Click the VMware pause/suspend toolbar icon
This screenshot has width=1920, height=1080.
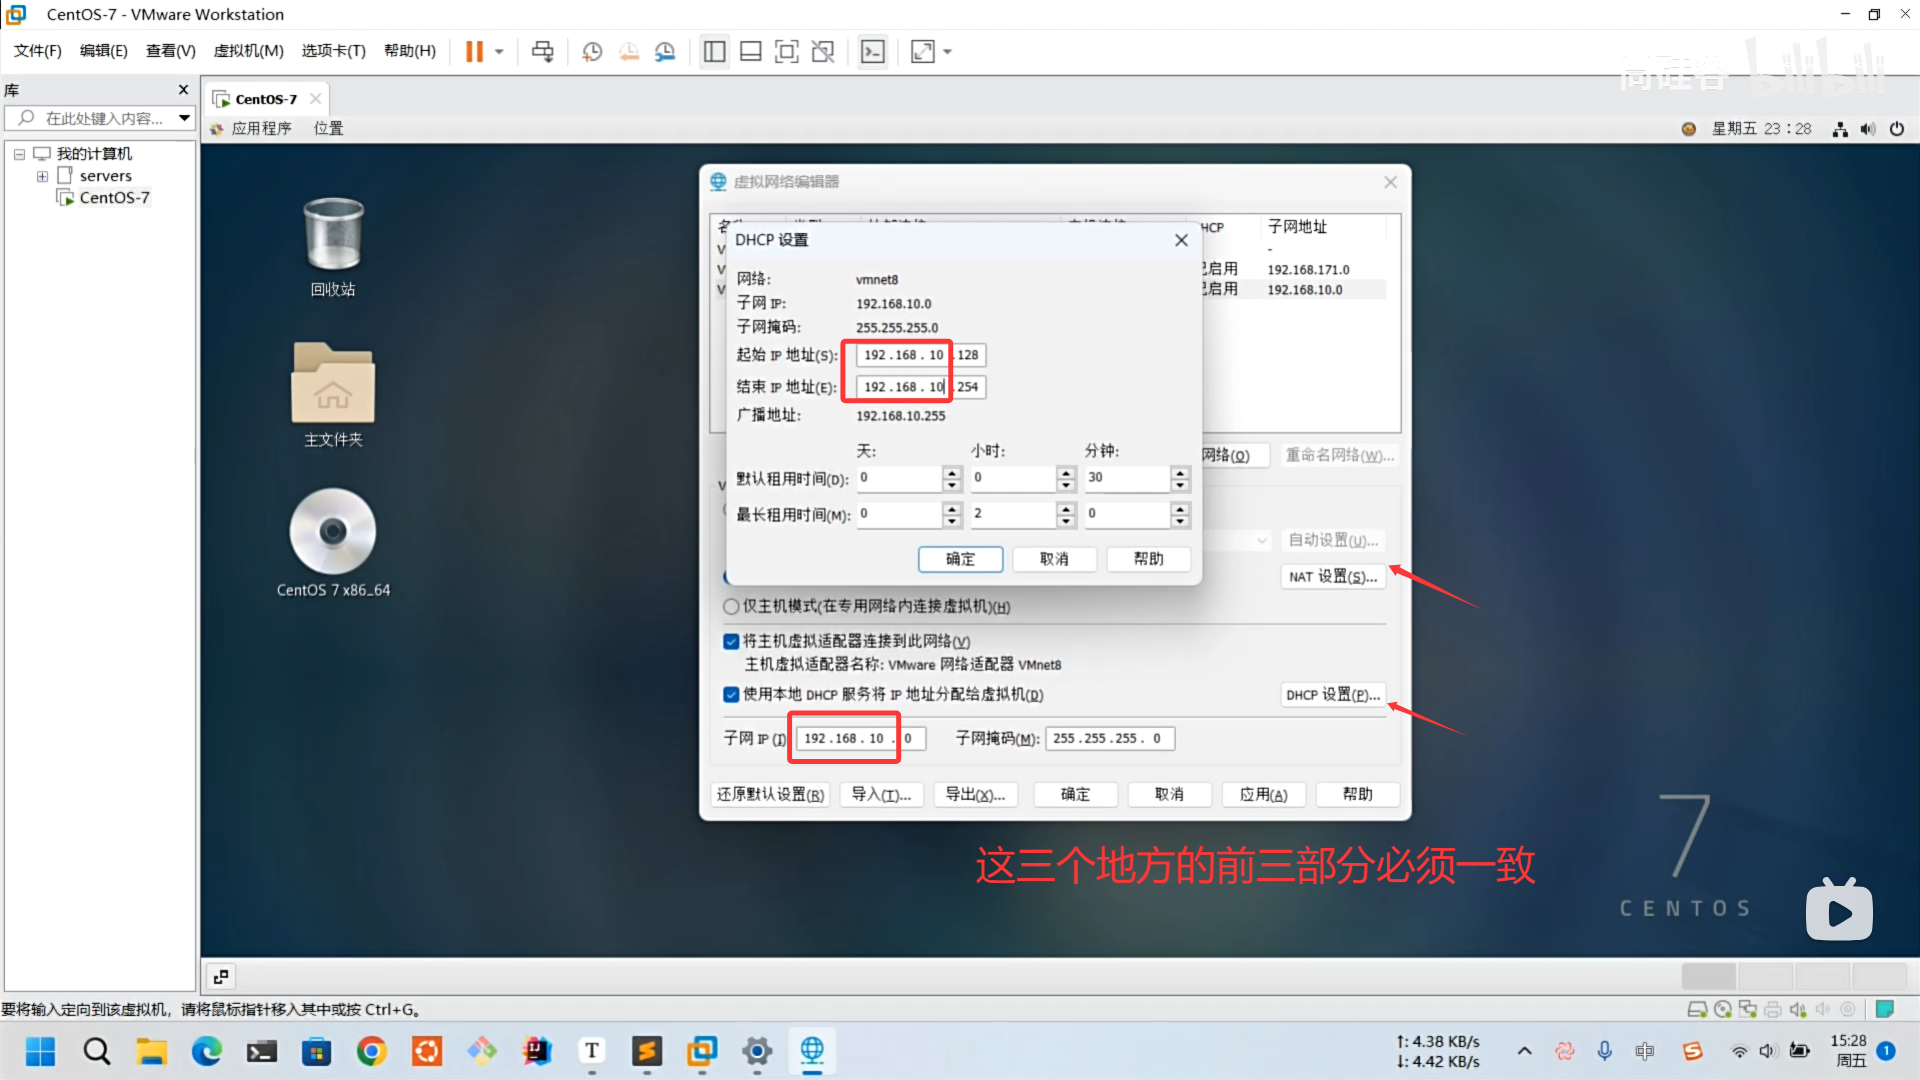(474, 51)
